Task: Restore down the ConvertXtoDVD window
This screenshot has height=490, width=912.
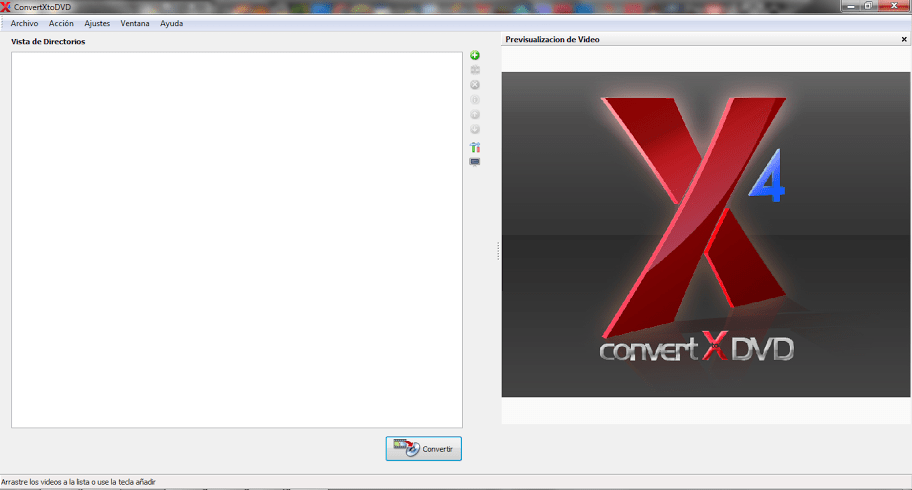Action: click(x=868, y=6)
